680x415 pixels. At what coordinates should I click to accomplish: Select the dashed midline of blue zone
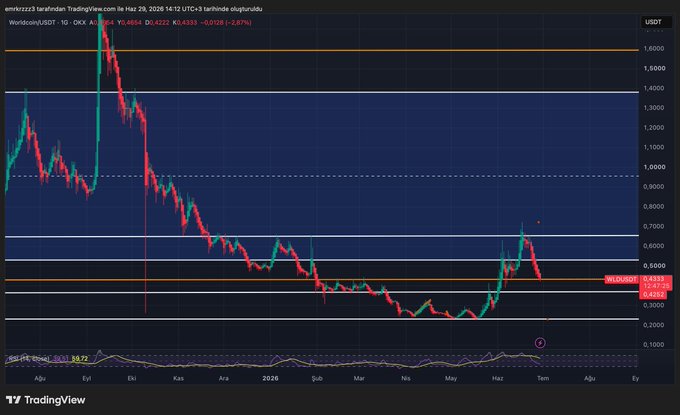(x=322, y=176)
